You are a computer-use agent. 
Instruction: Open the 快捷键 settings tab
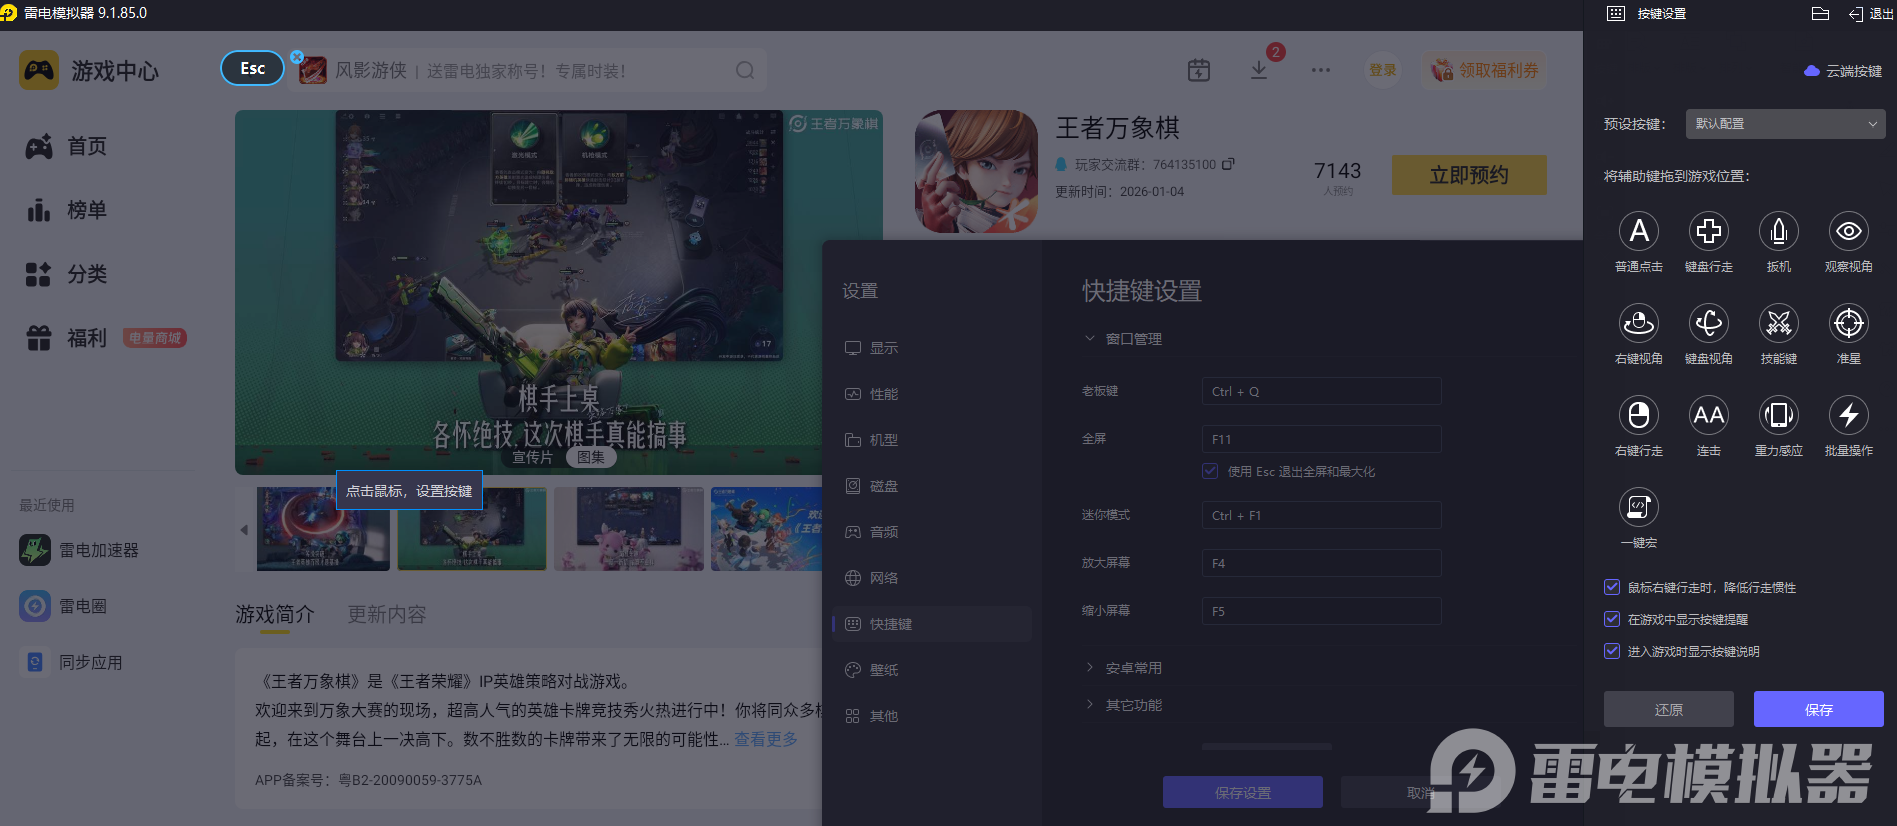[932, 624]
